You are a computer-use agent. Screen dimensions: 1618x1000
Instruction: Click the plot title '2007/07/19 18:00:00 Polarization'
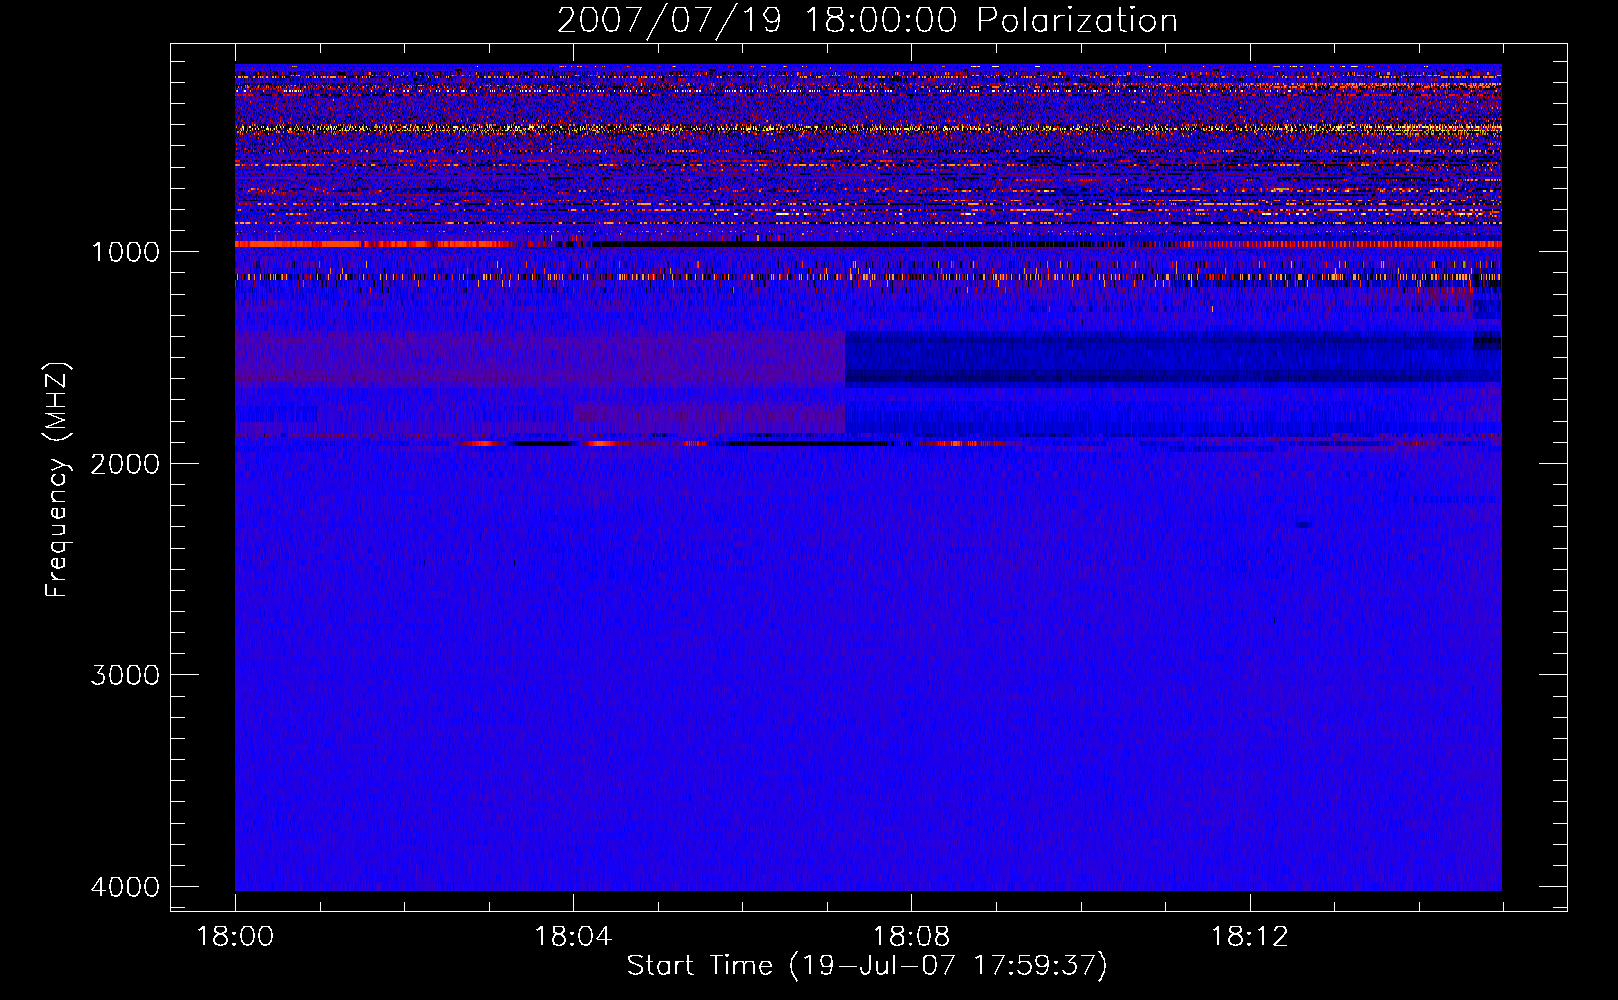[867, 21]
